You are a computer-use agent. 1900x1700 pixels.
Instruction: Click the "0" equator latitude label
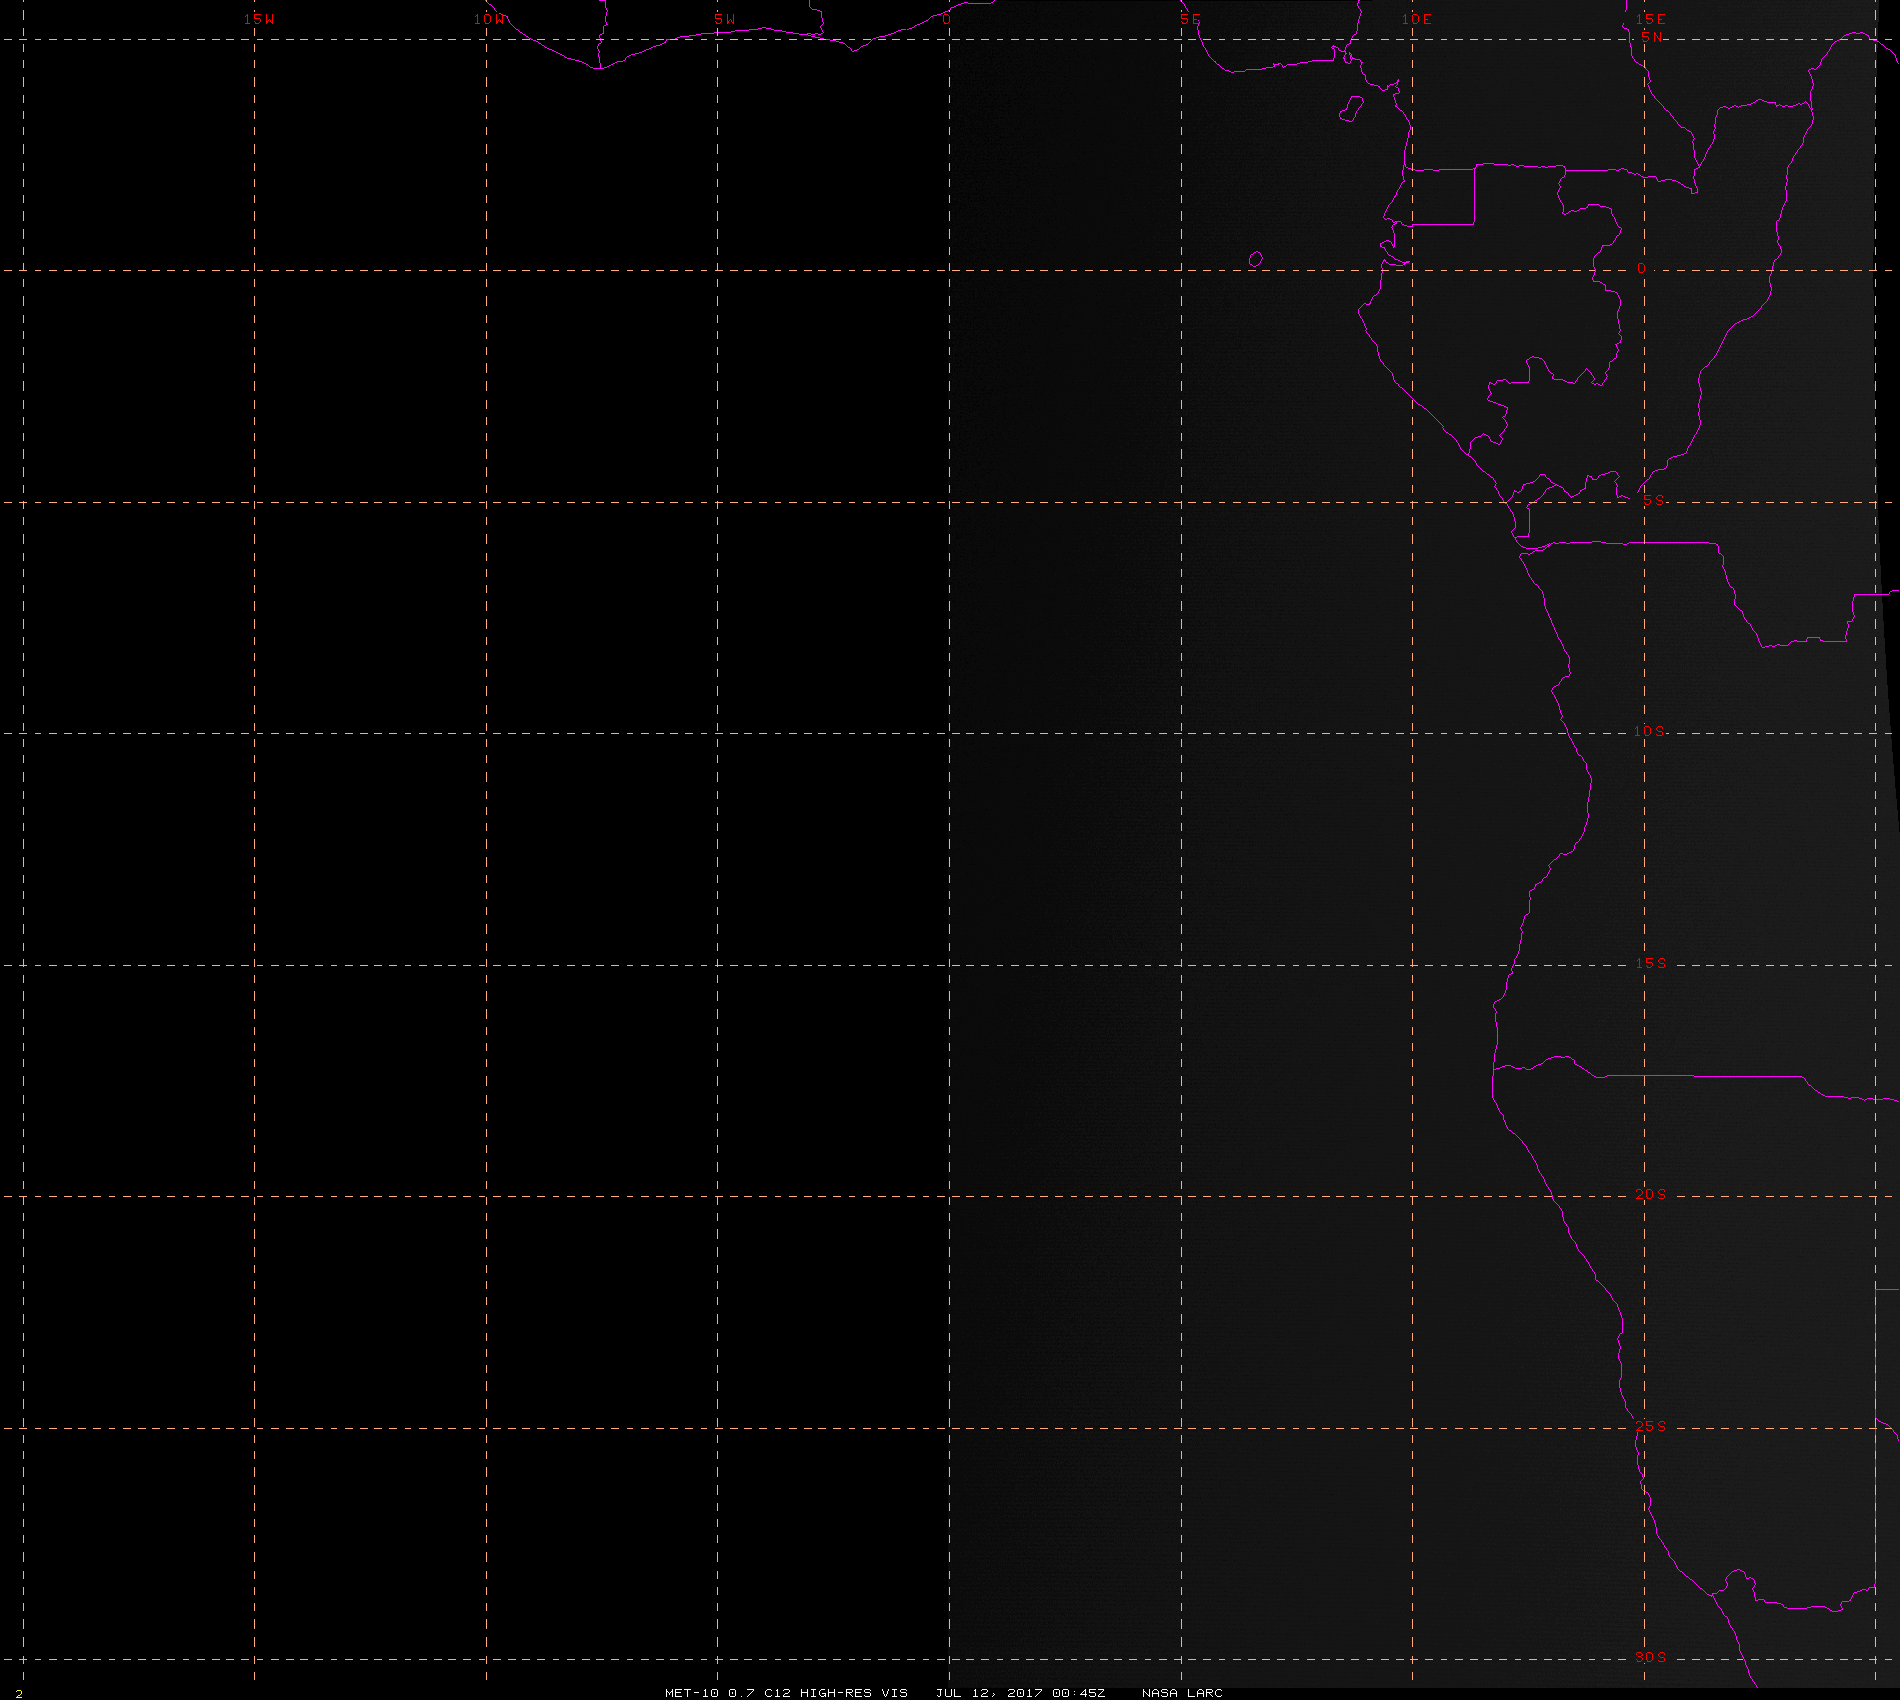point(1640,268)
